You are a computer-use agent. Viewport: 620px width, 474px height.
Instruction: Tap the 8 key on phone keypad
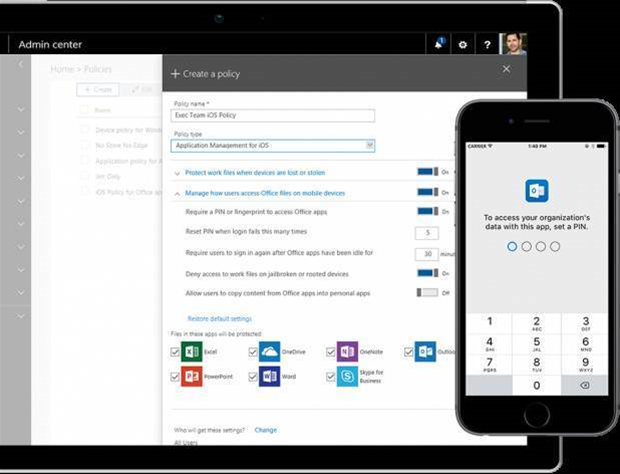[x=537, y=364]
